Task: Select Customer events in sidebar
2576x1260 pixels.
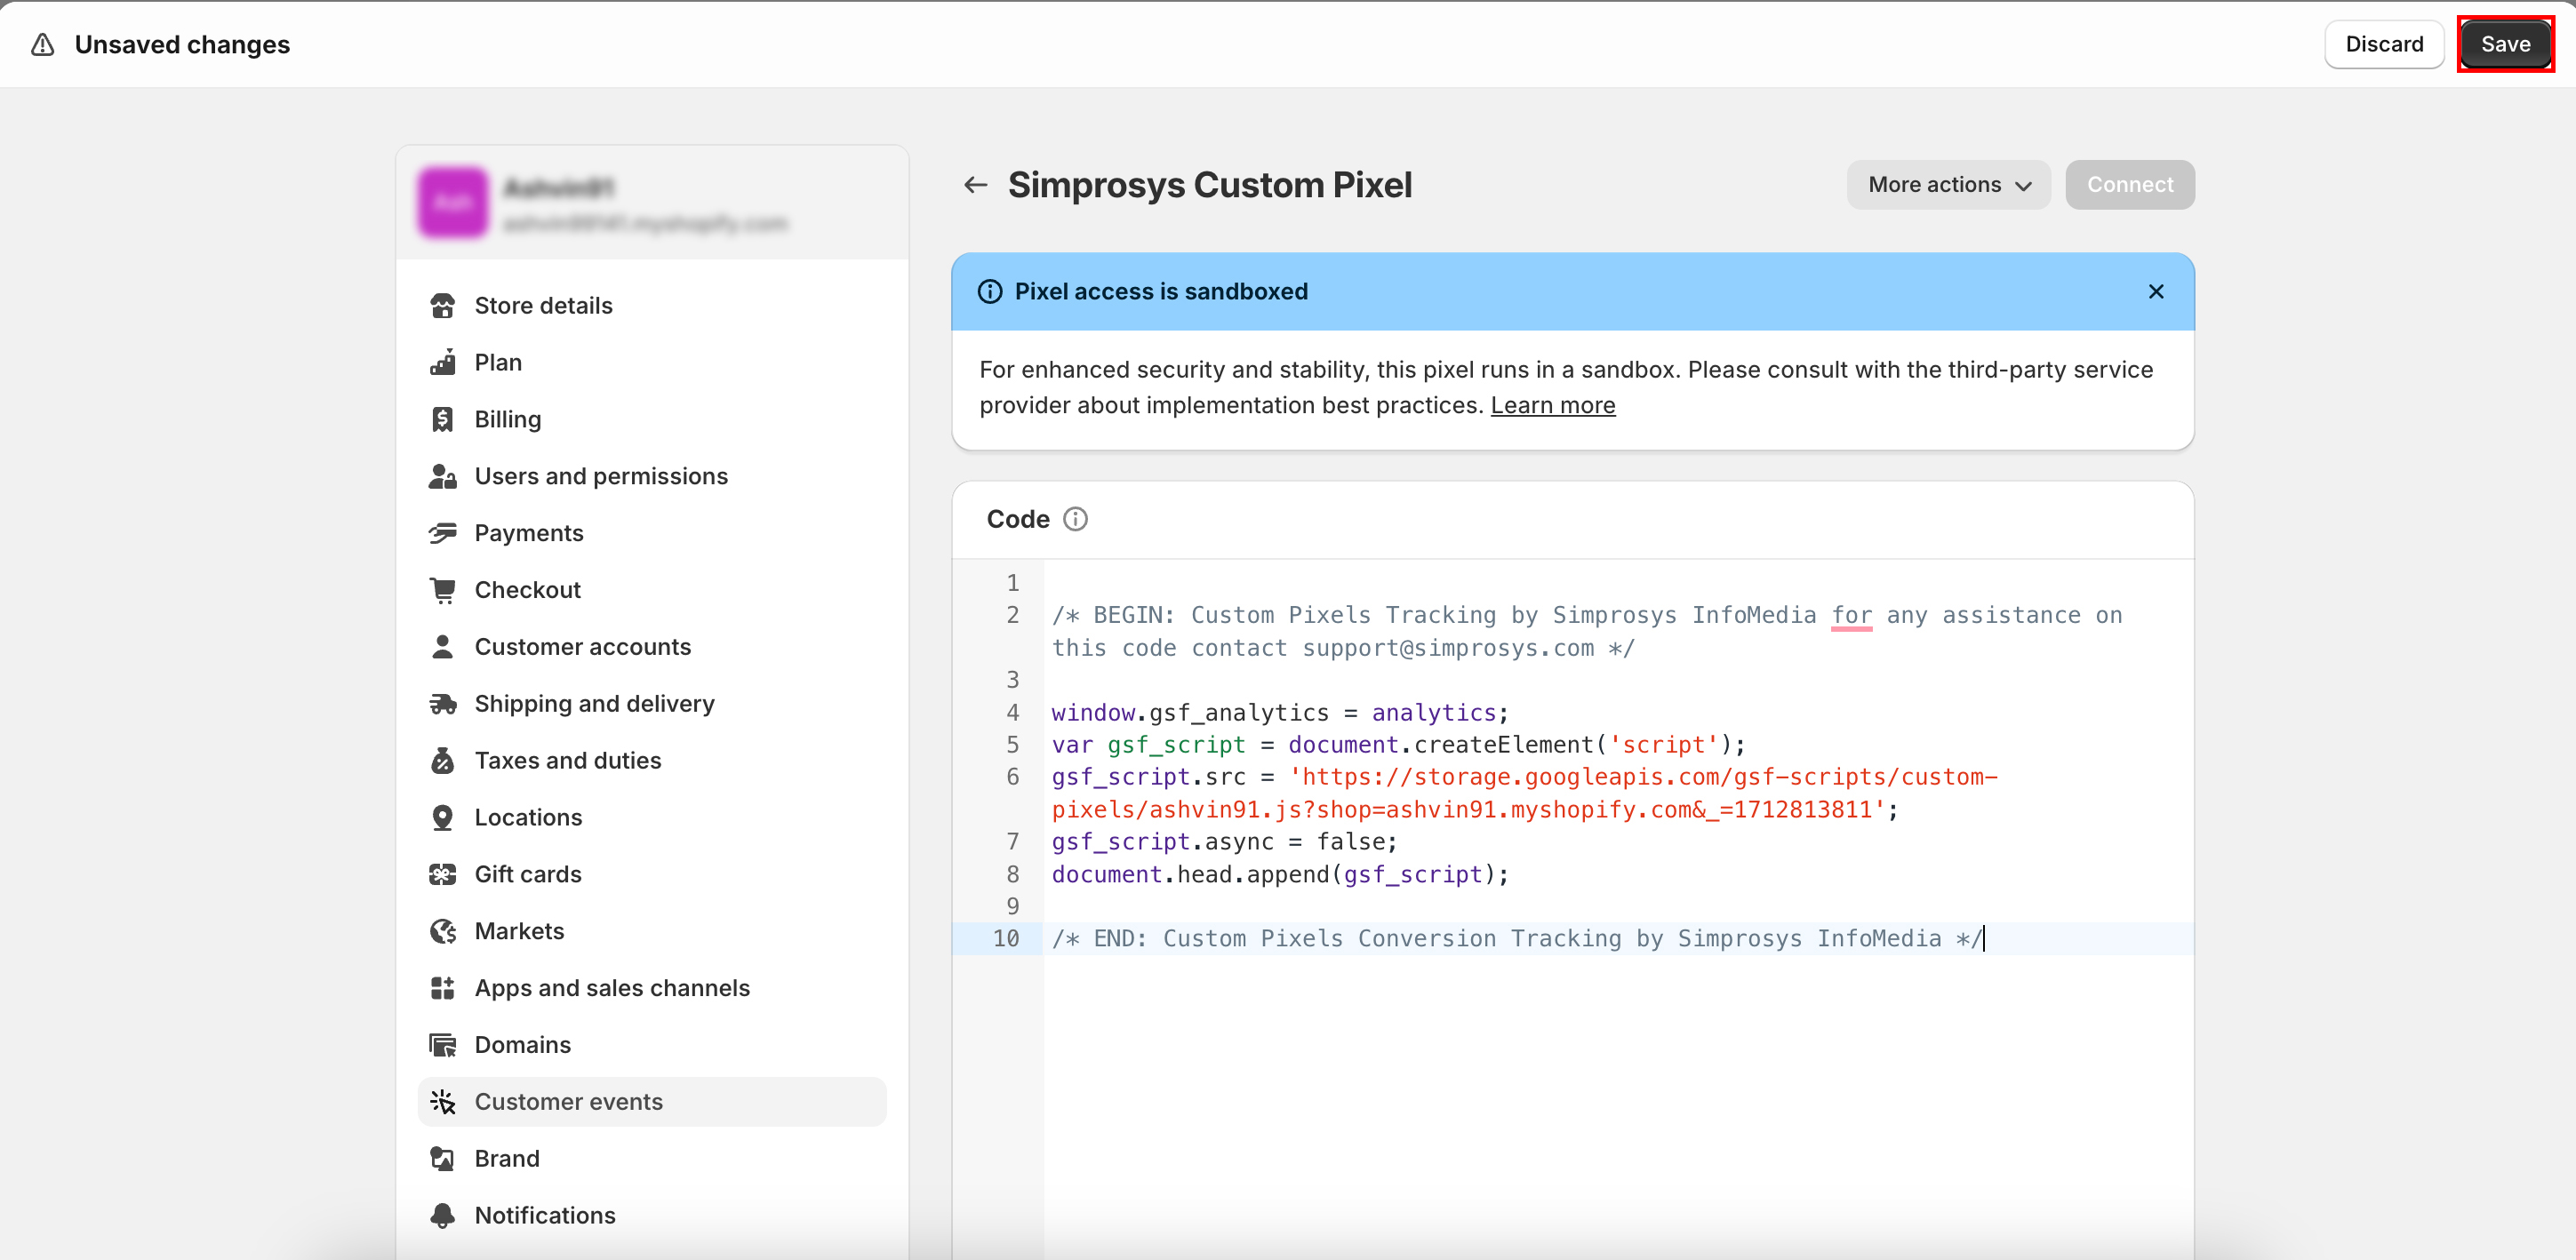Action: coord(652,1102)
